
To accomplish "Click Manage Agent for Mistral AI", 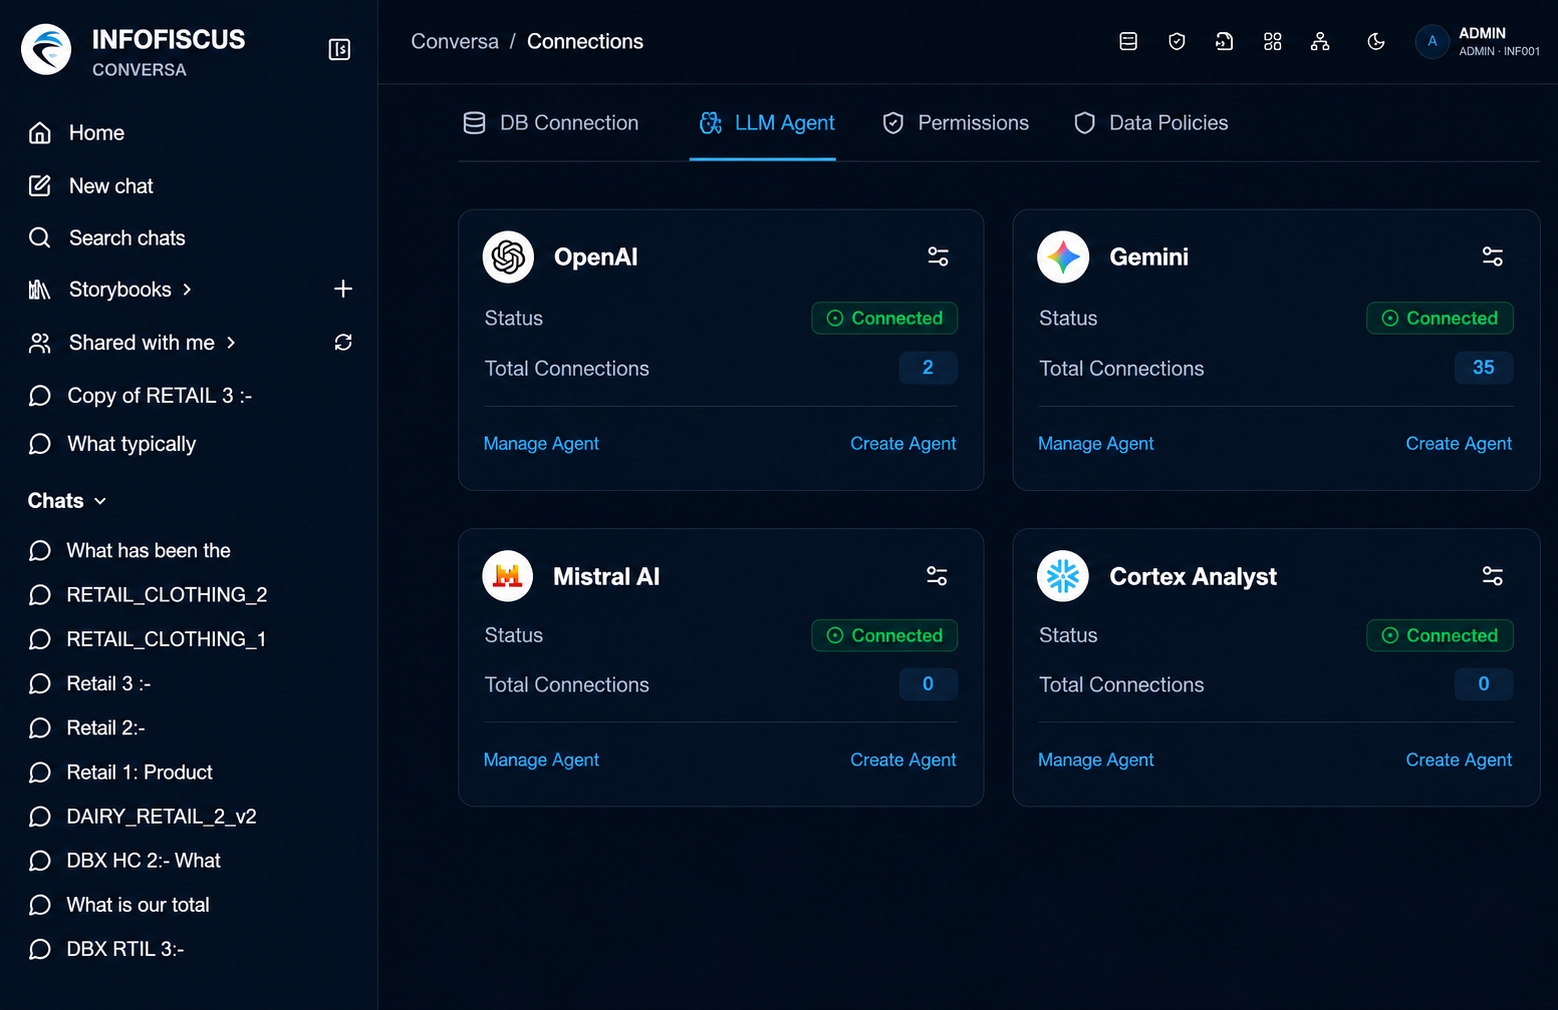I will point(541,760).
